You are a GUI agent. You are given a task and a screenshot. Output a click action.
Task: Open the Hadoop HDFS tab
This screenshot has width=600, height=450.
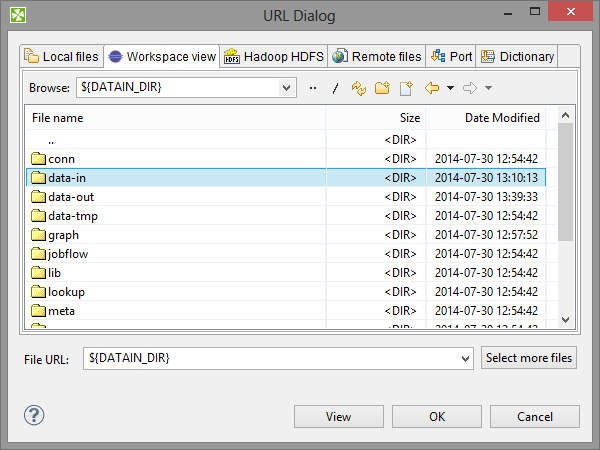point(274,57)
